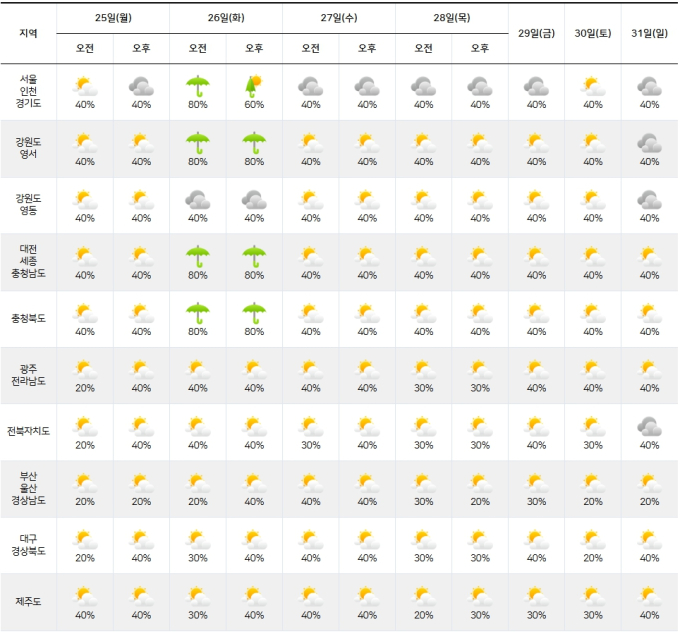Viewport: 680px width, 634px height.
Task: Click the 31일(일) date header
Action: (x=650, y=33)
